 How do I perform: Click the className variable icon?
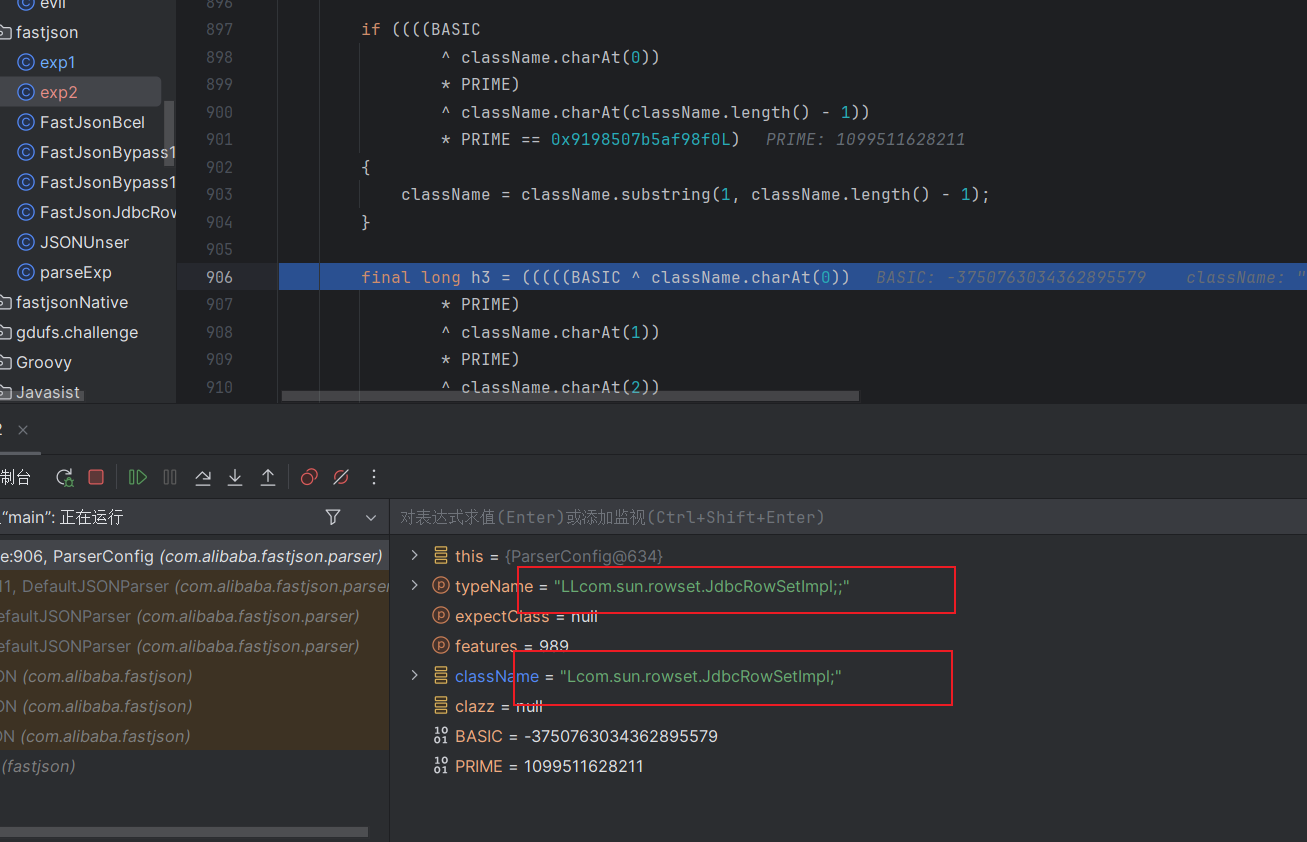pyautogui.click(x=441, y=676)
